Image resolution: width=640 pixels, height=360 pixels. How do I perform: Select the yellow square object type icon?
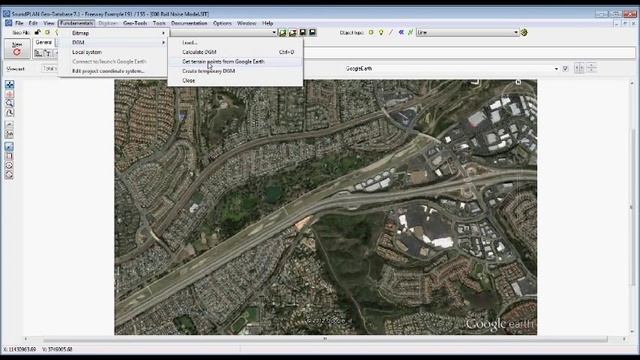(x=371, y=32)
